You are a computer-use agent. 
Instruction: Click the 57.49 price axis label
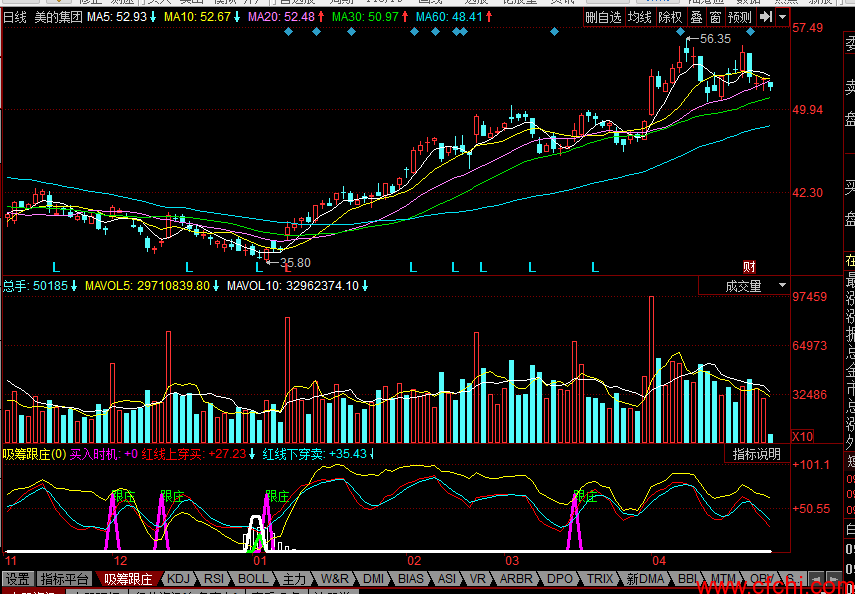point(808,27)
